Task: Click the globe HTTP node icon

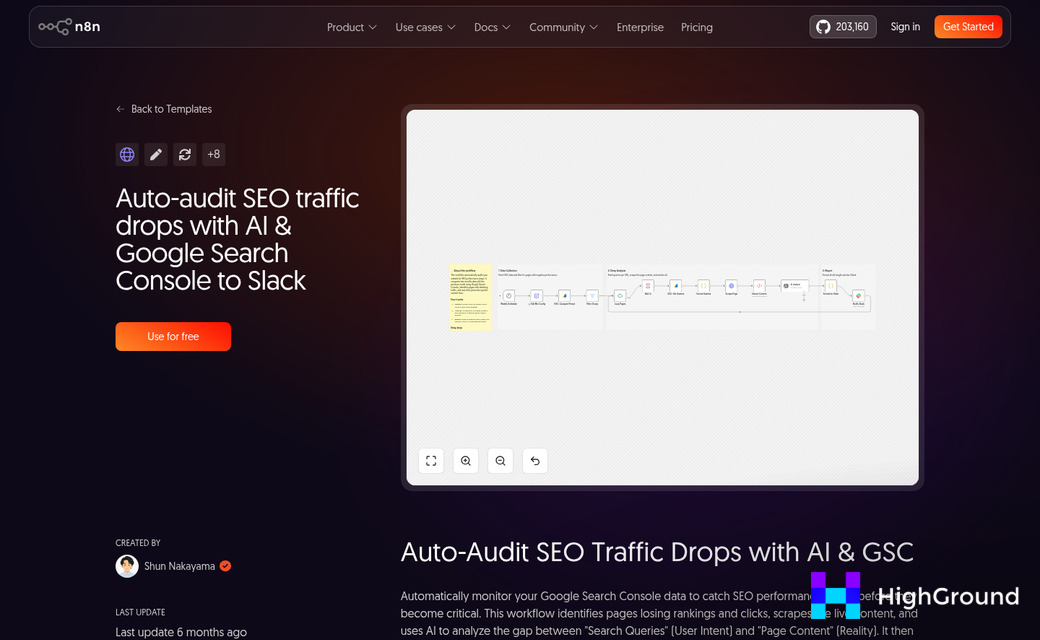Action: coord(127,155)
